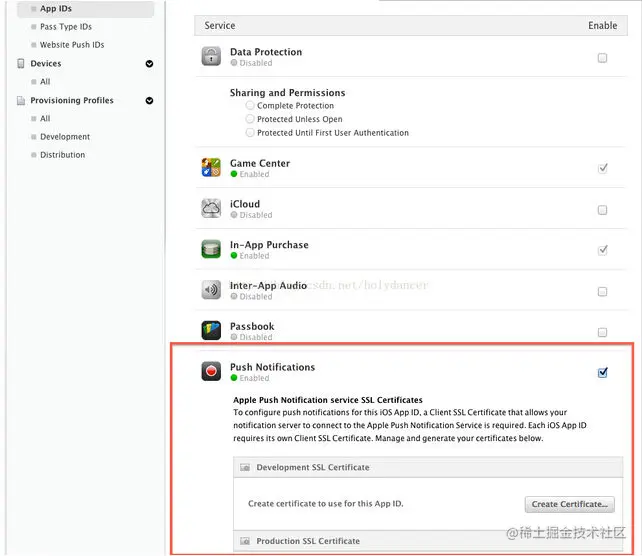Screen dimensions: 642x556
Task: Click the Data Protection lock icon
Action: (211, 56)
